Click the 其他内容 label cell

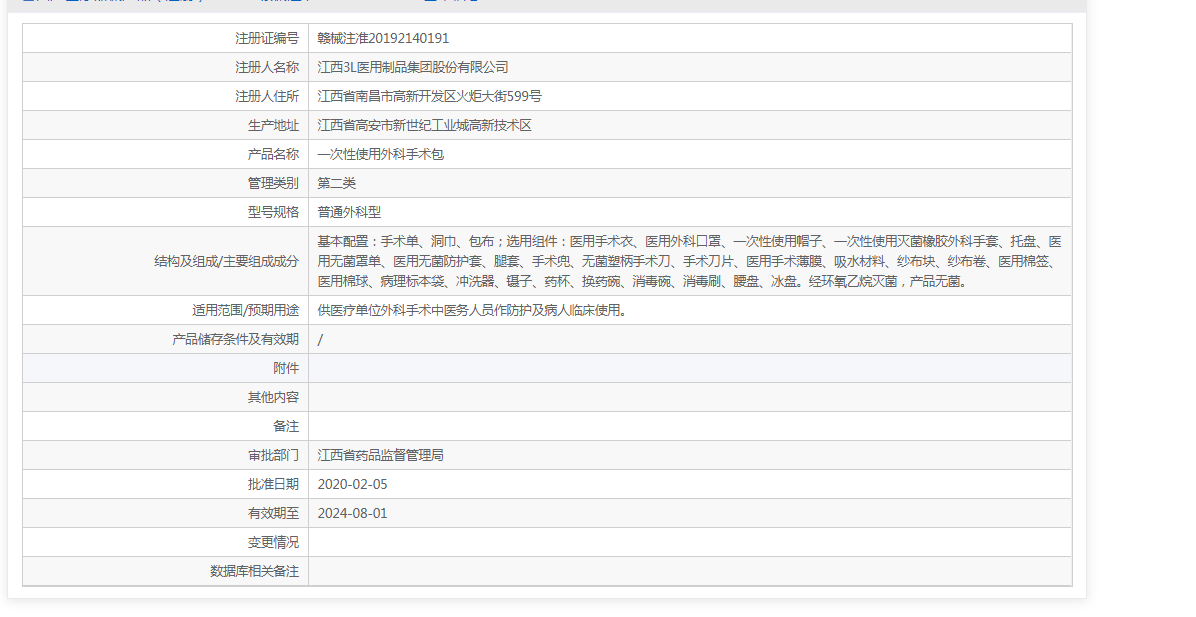pos(166,397)
